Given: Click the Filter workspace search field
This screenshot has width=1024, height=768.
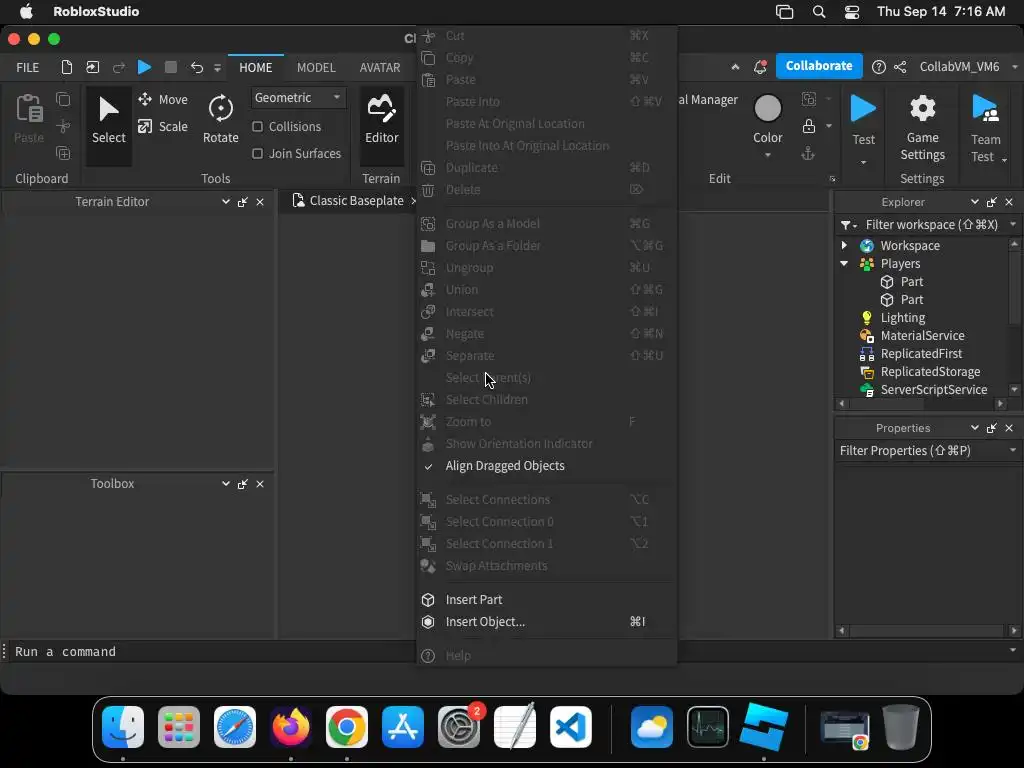Looking at the screenshot, I should point(932,225).
